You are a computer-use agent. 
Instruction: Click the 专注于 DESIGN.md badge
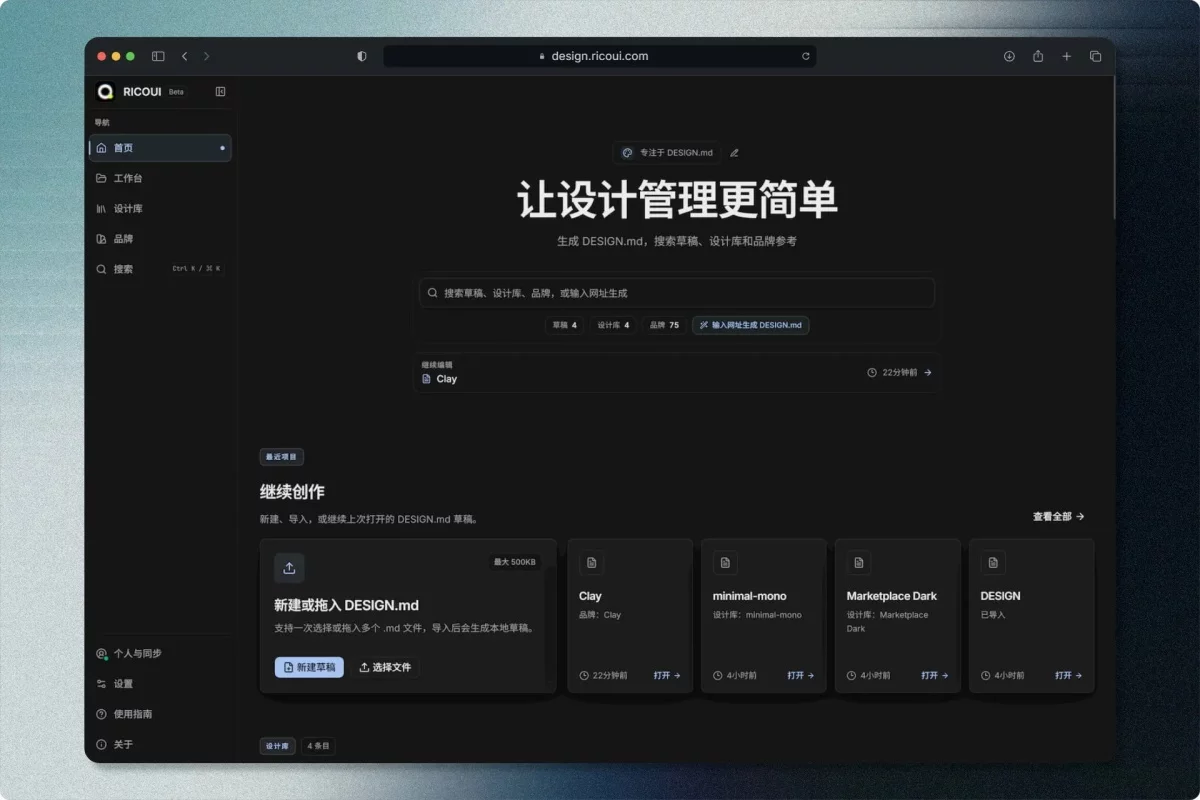point(667,153)
